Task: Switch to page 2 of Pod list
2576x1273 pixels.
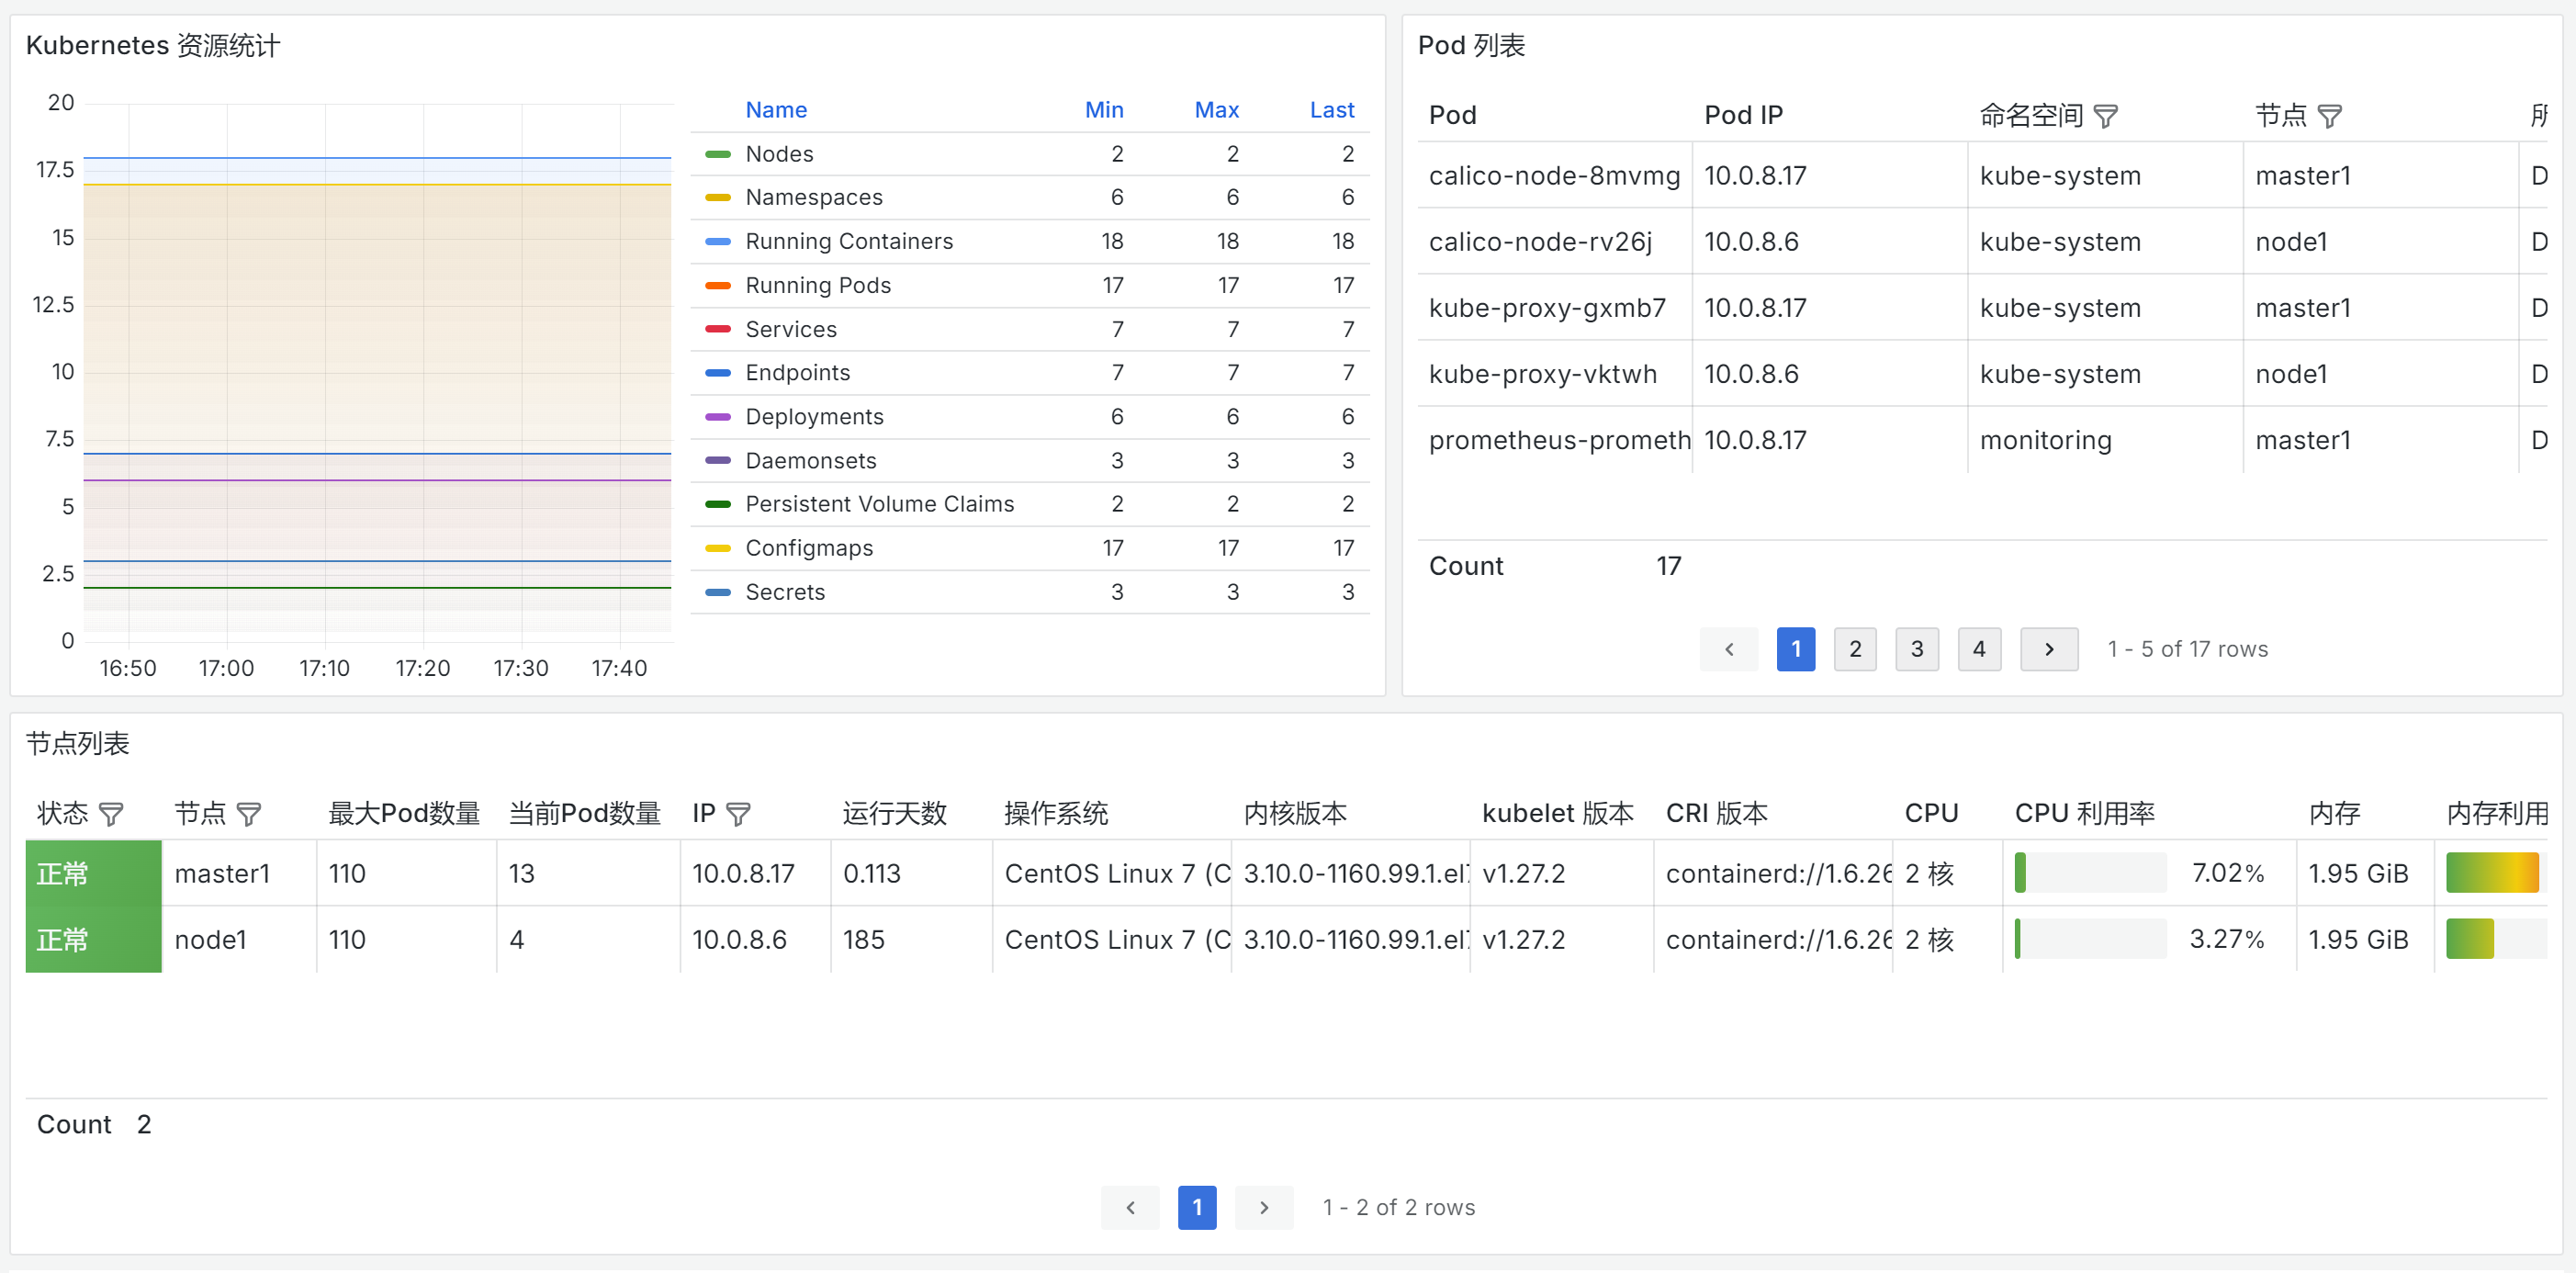Action: (x=1854, y=649)
